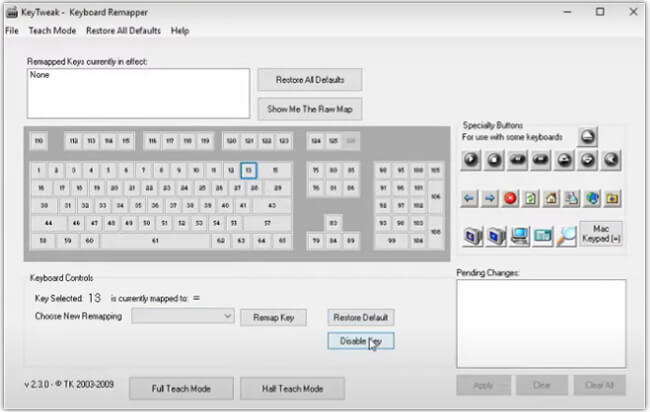This screenshot has width=650, height=412.
Task: Select keyboard key 30
Action: point(44,206)
